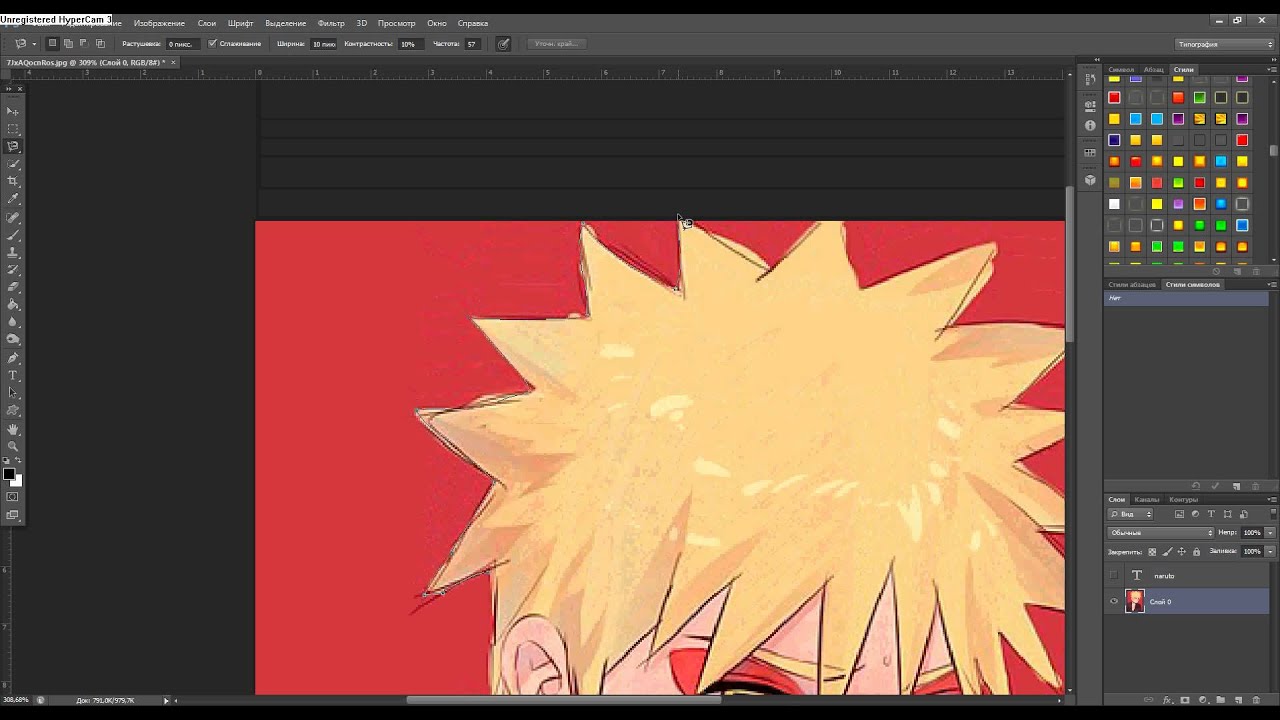Enable lock transparent pixels option

click(x=1152, y=551)
